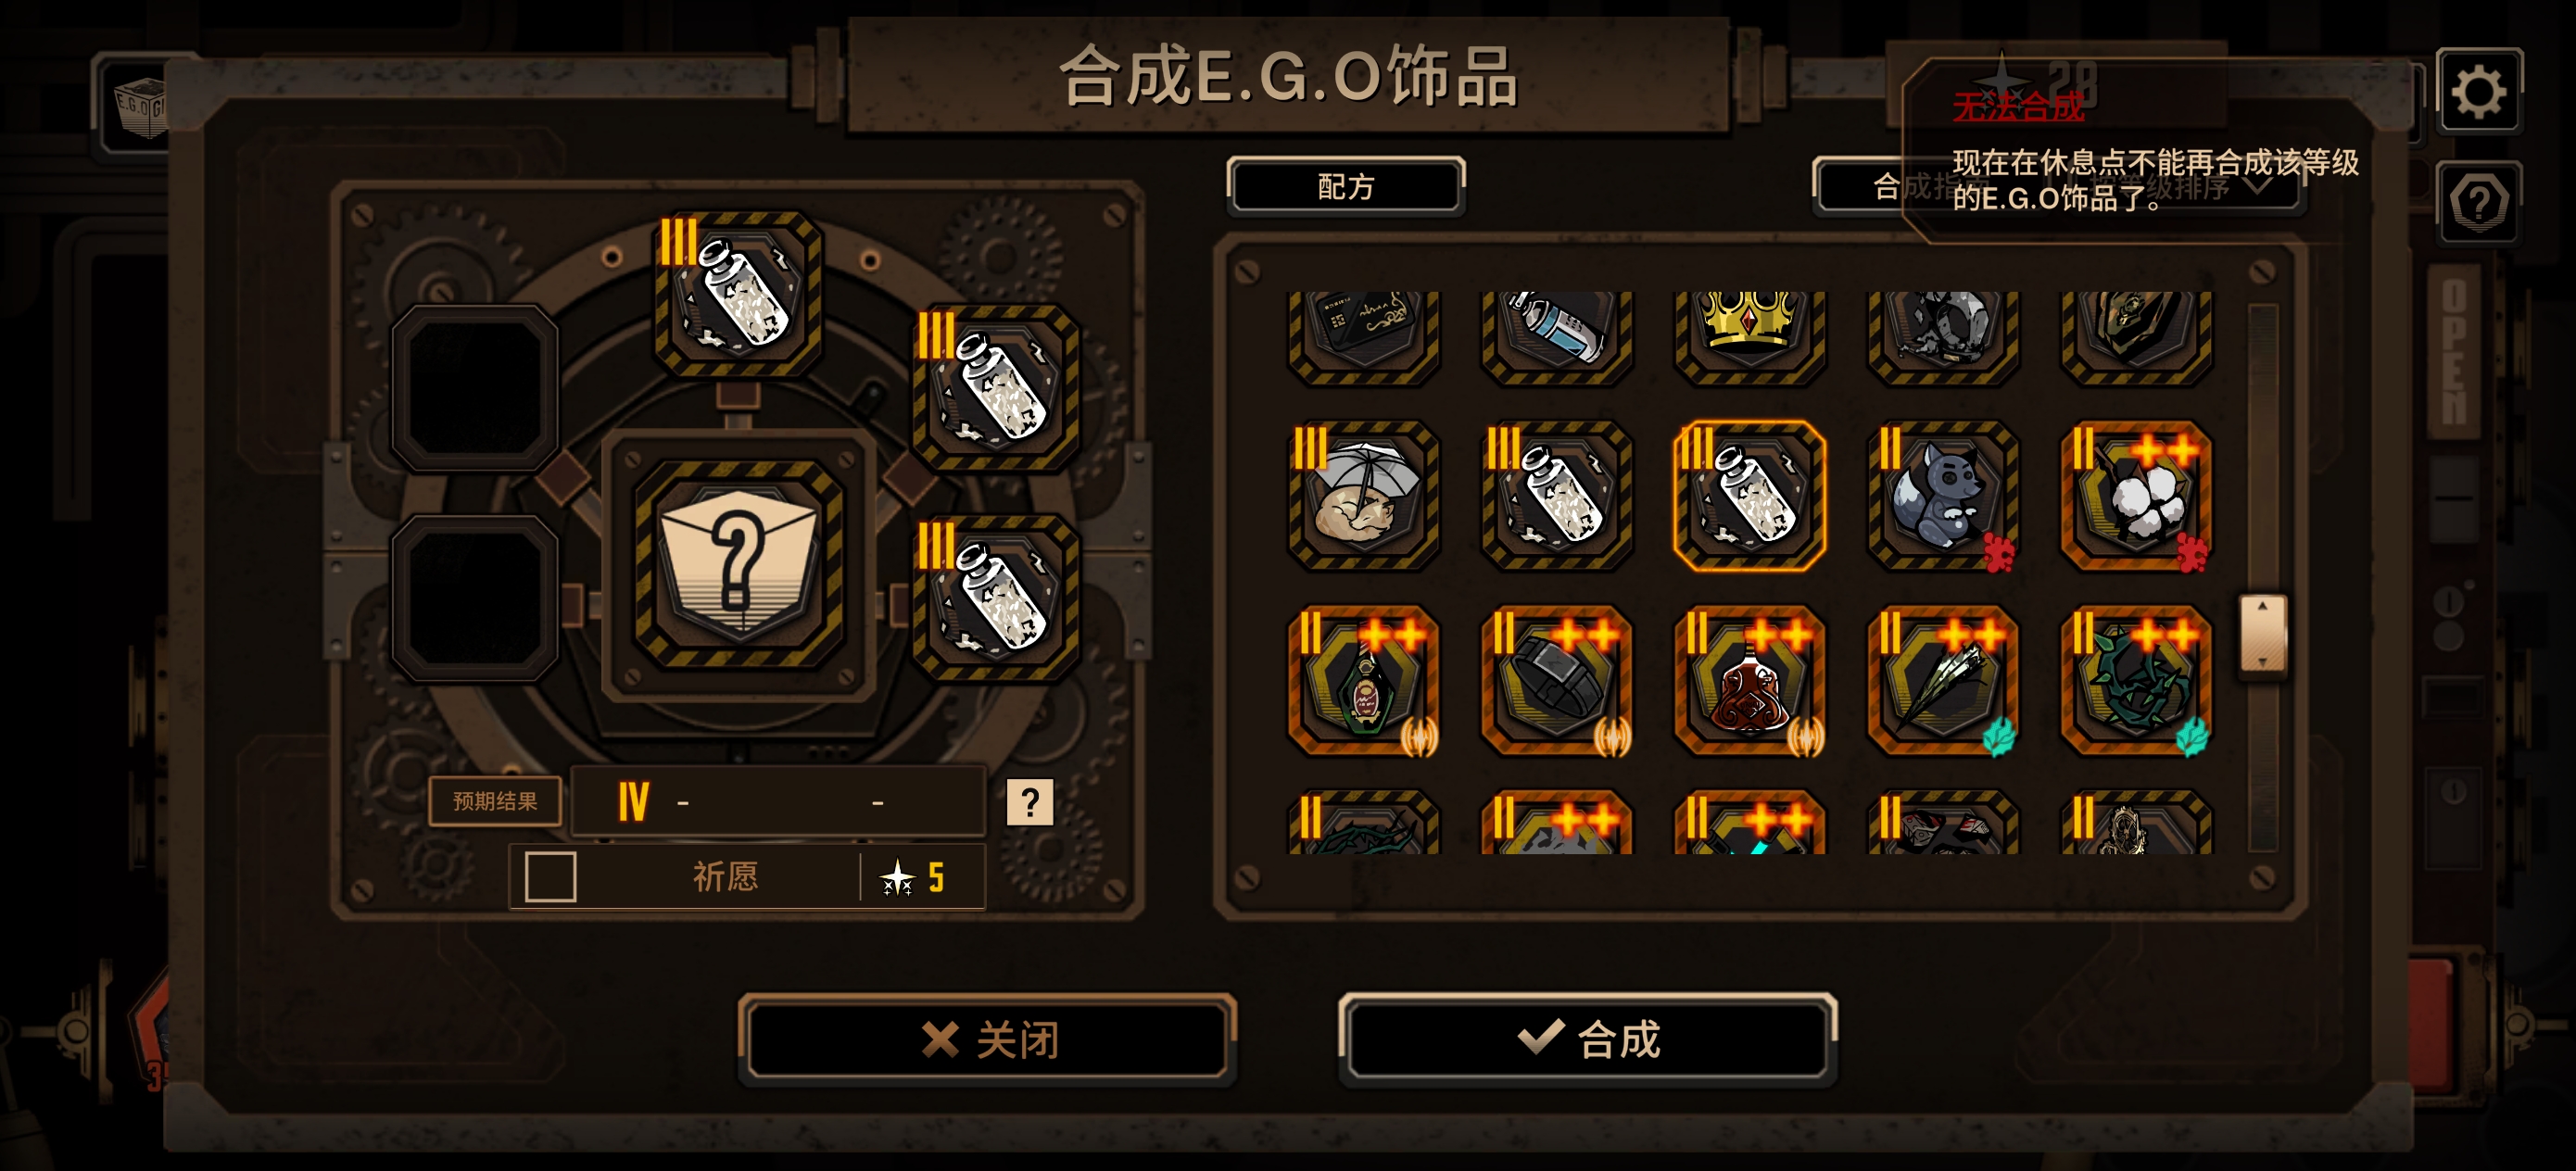2576x1171 pixels.
Task: Select the grey fox tier II gift
Action: pos(1943,496)
